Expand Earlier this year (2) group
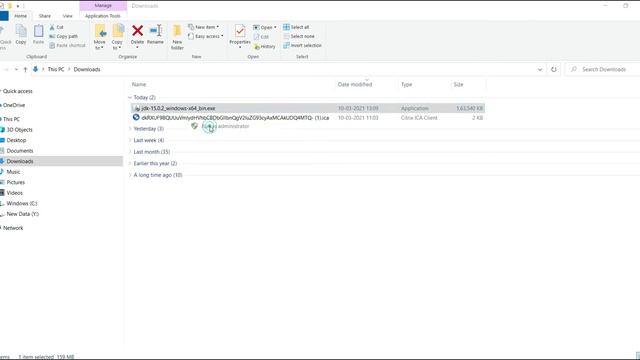 130,163
